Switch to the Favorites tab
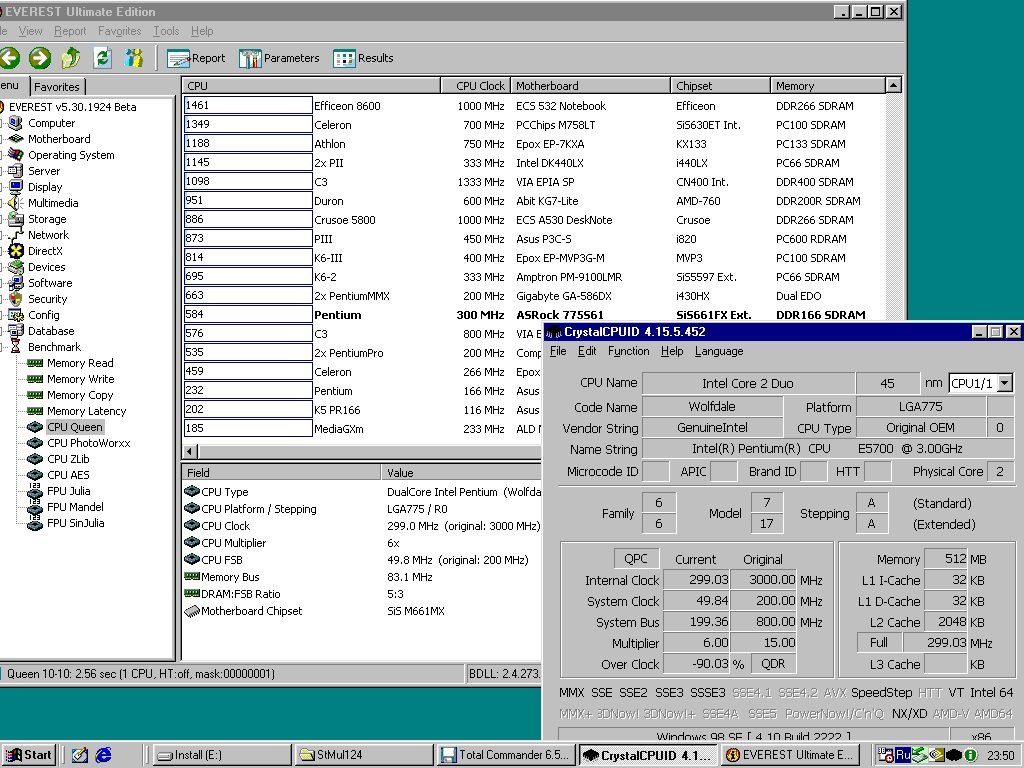This screenshot has height=768, width=1024. tap(57, 87)
